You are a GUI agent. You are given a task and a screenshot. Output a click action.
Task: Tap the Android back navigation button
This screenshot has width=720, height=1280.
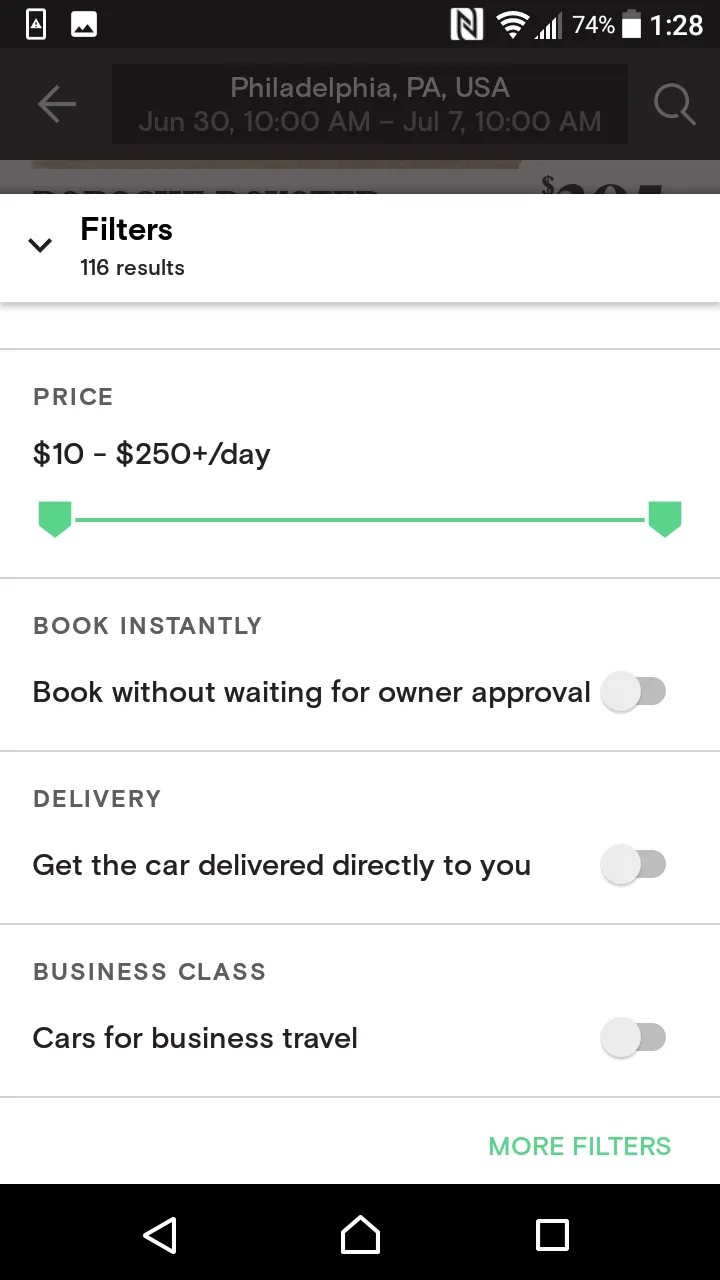160,1235
